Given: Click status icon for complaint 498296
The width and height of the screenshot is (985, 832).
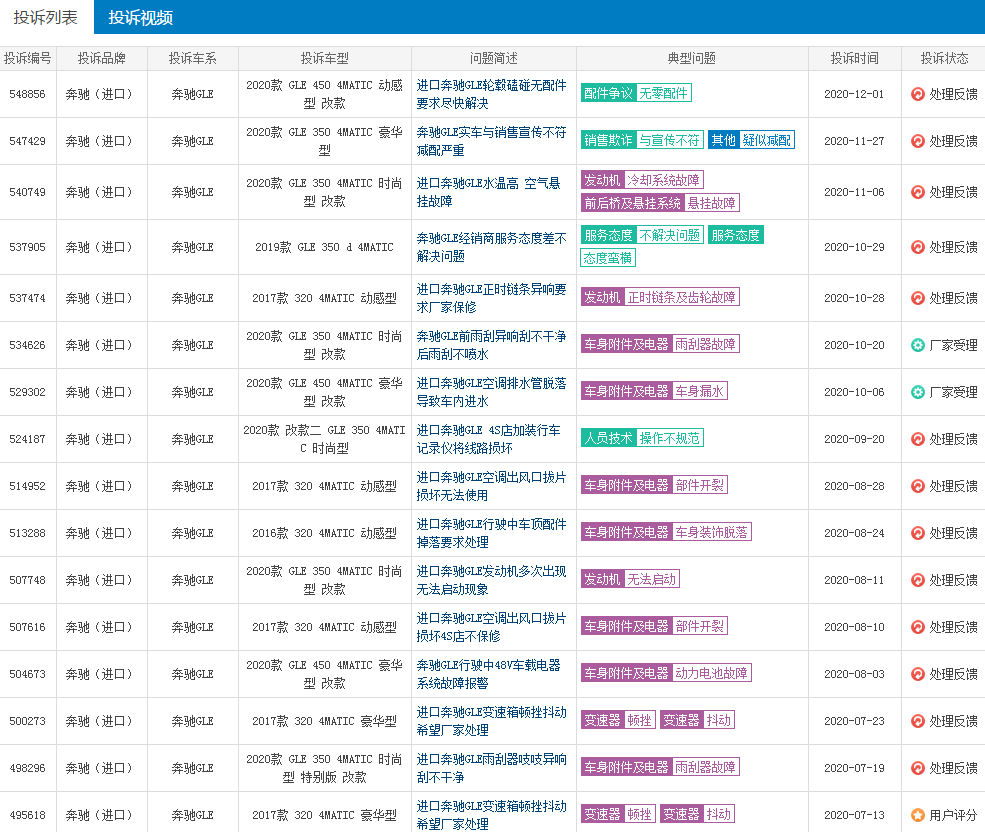Looking at the screenshot, I should click(918, 768).
